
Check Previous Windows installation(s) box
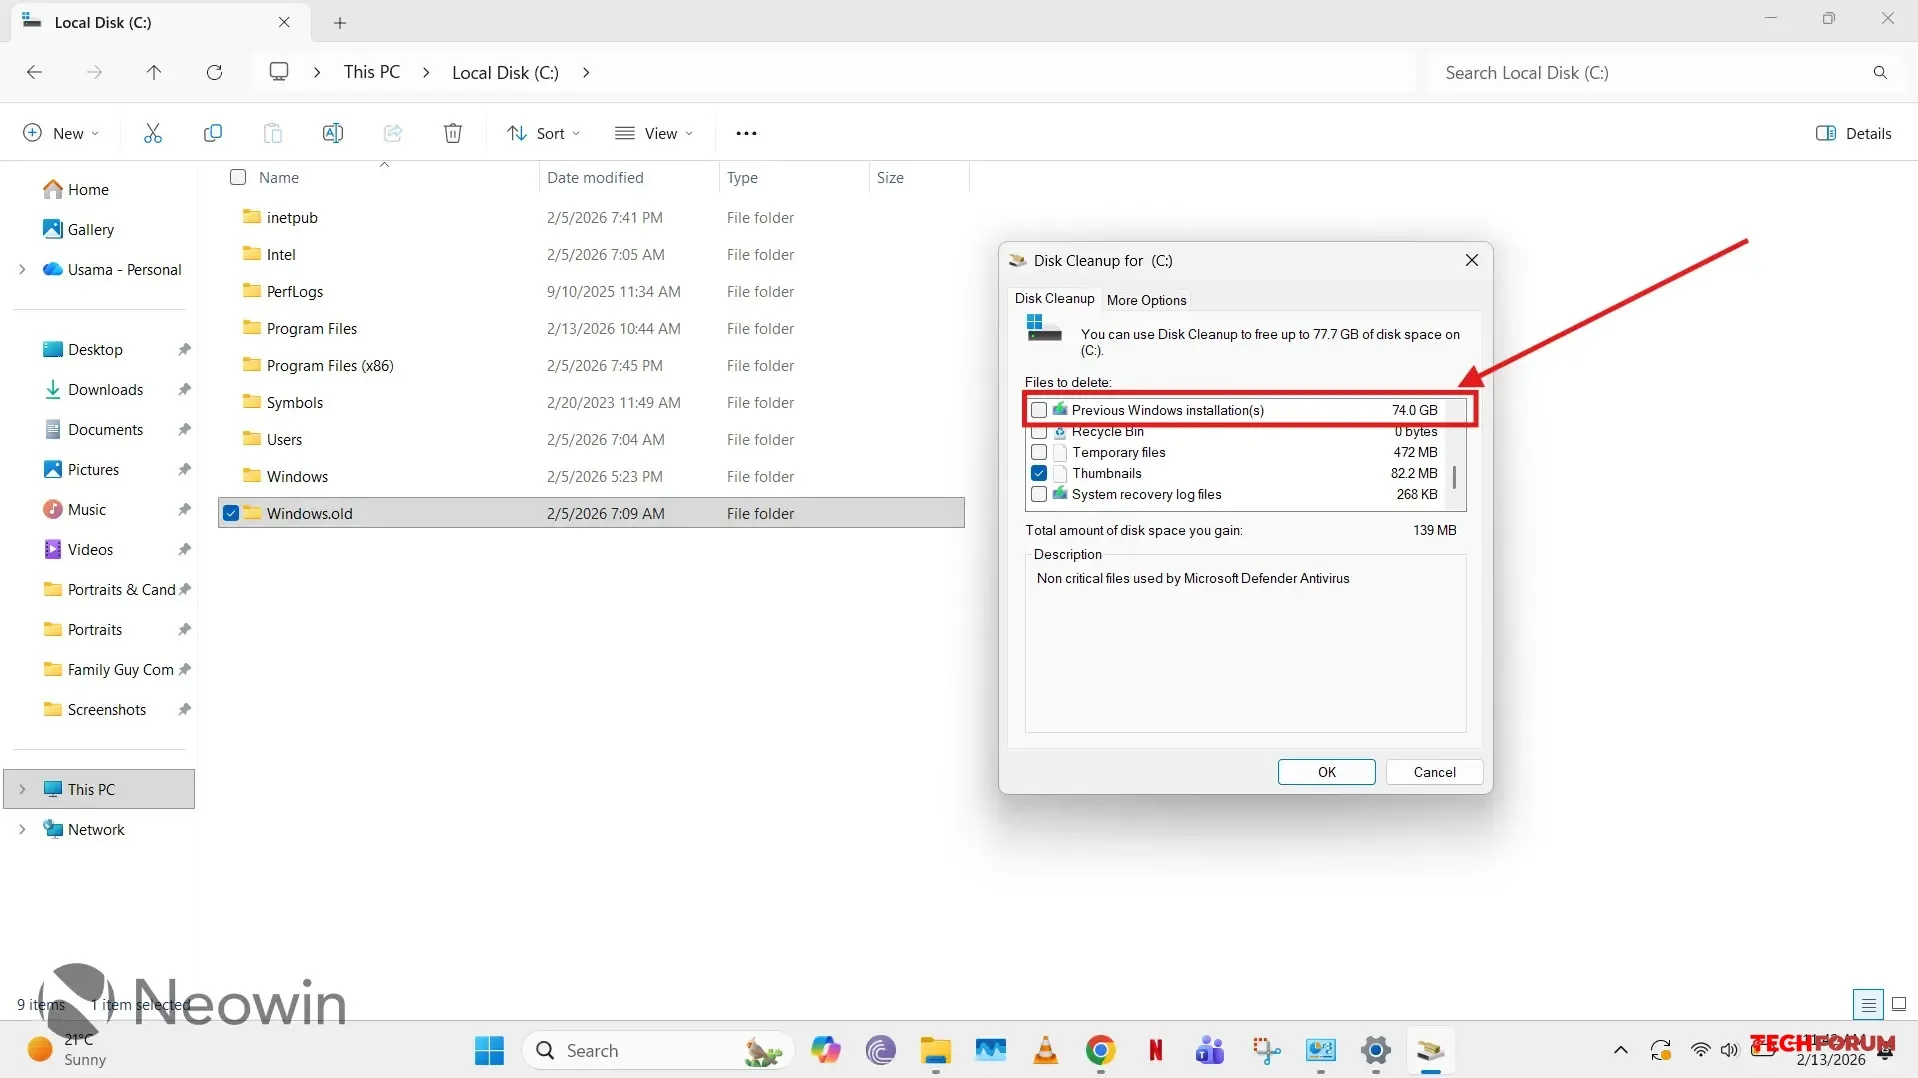[1039, 410]
